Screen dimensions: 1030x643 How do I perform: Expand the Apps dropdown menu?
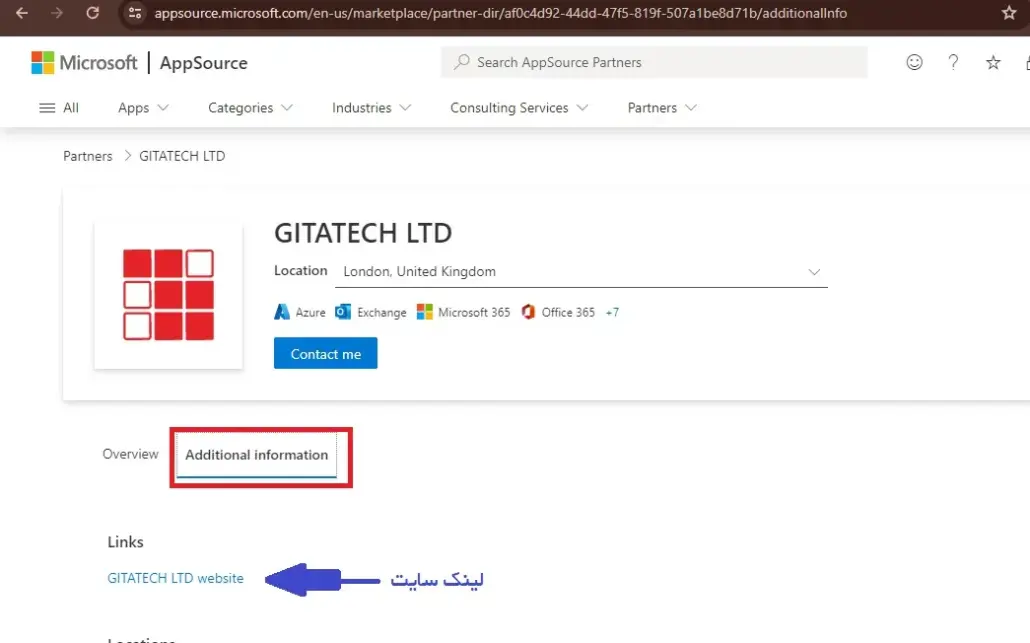(143, 108)
